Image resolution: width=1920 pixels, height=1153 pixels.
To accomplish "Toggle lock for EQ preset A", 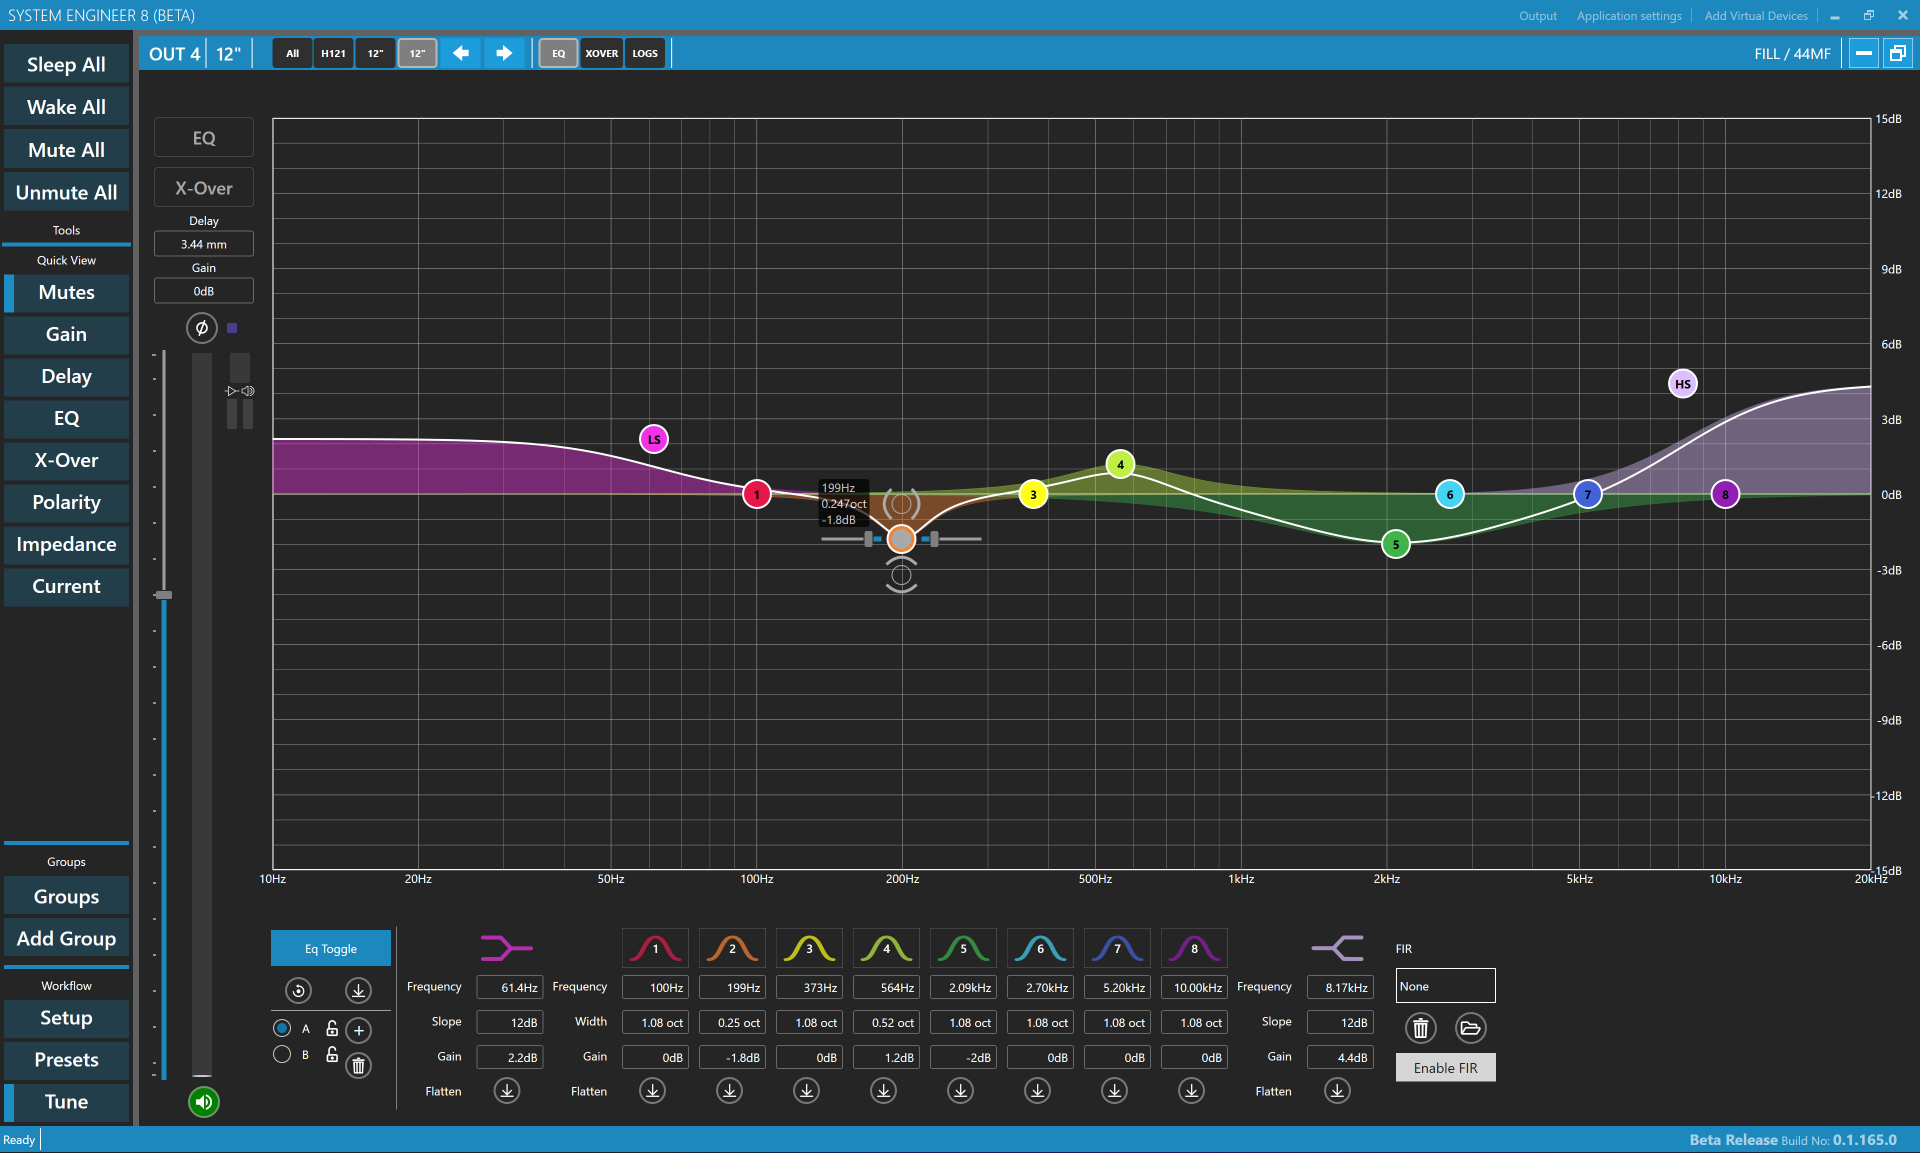I will coord(332,1028).
